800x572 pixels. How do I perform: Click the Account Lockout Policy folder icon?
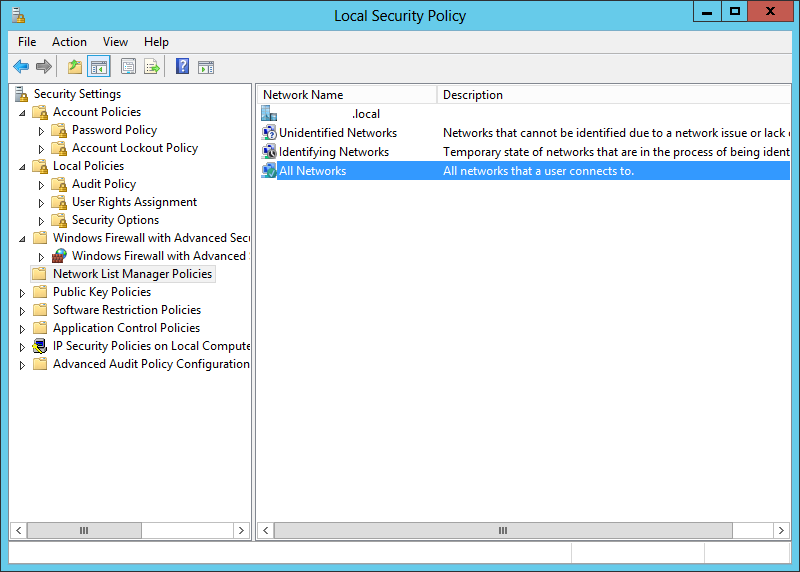coord(59,148)
